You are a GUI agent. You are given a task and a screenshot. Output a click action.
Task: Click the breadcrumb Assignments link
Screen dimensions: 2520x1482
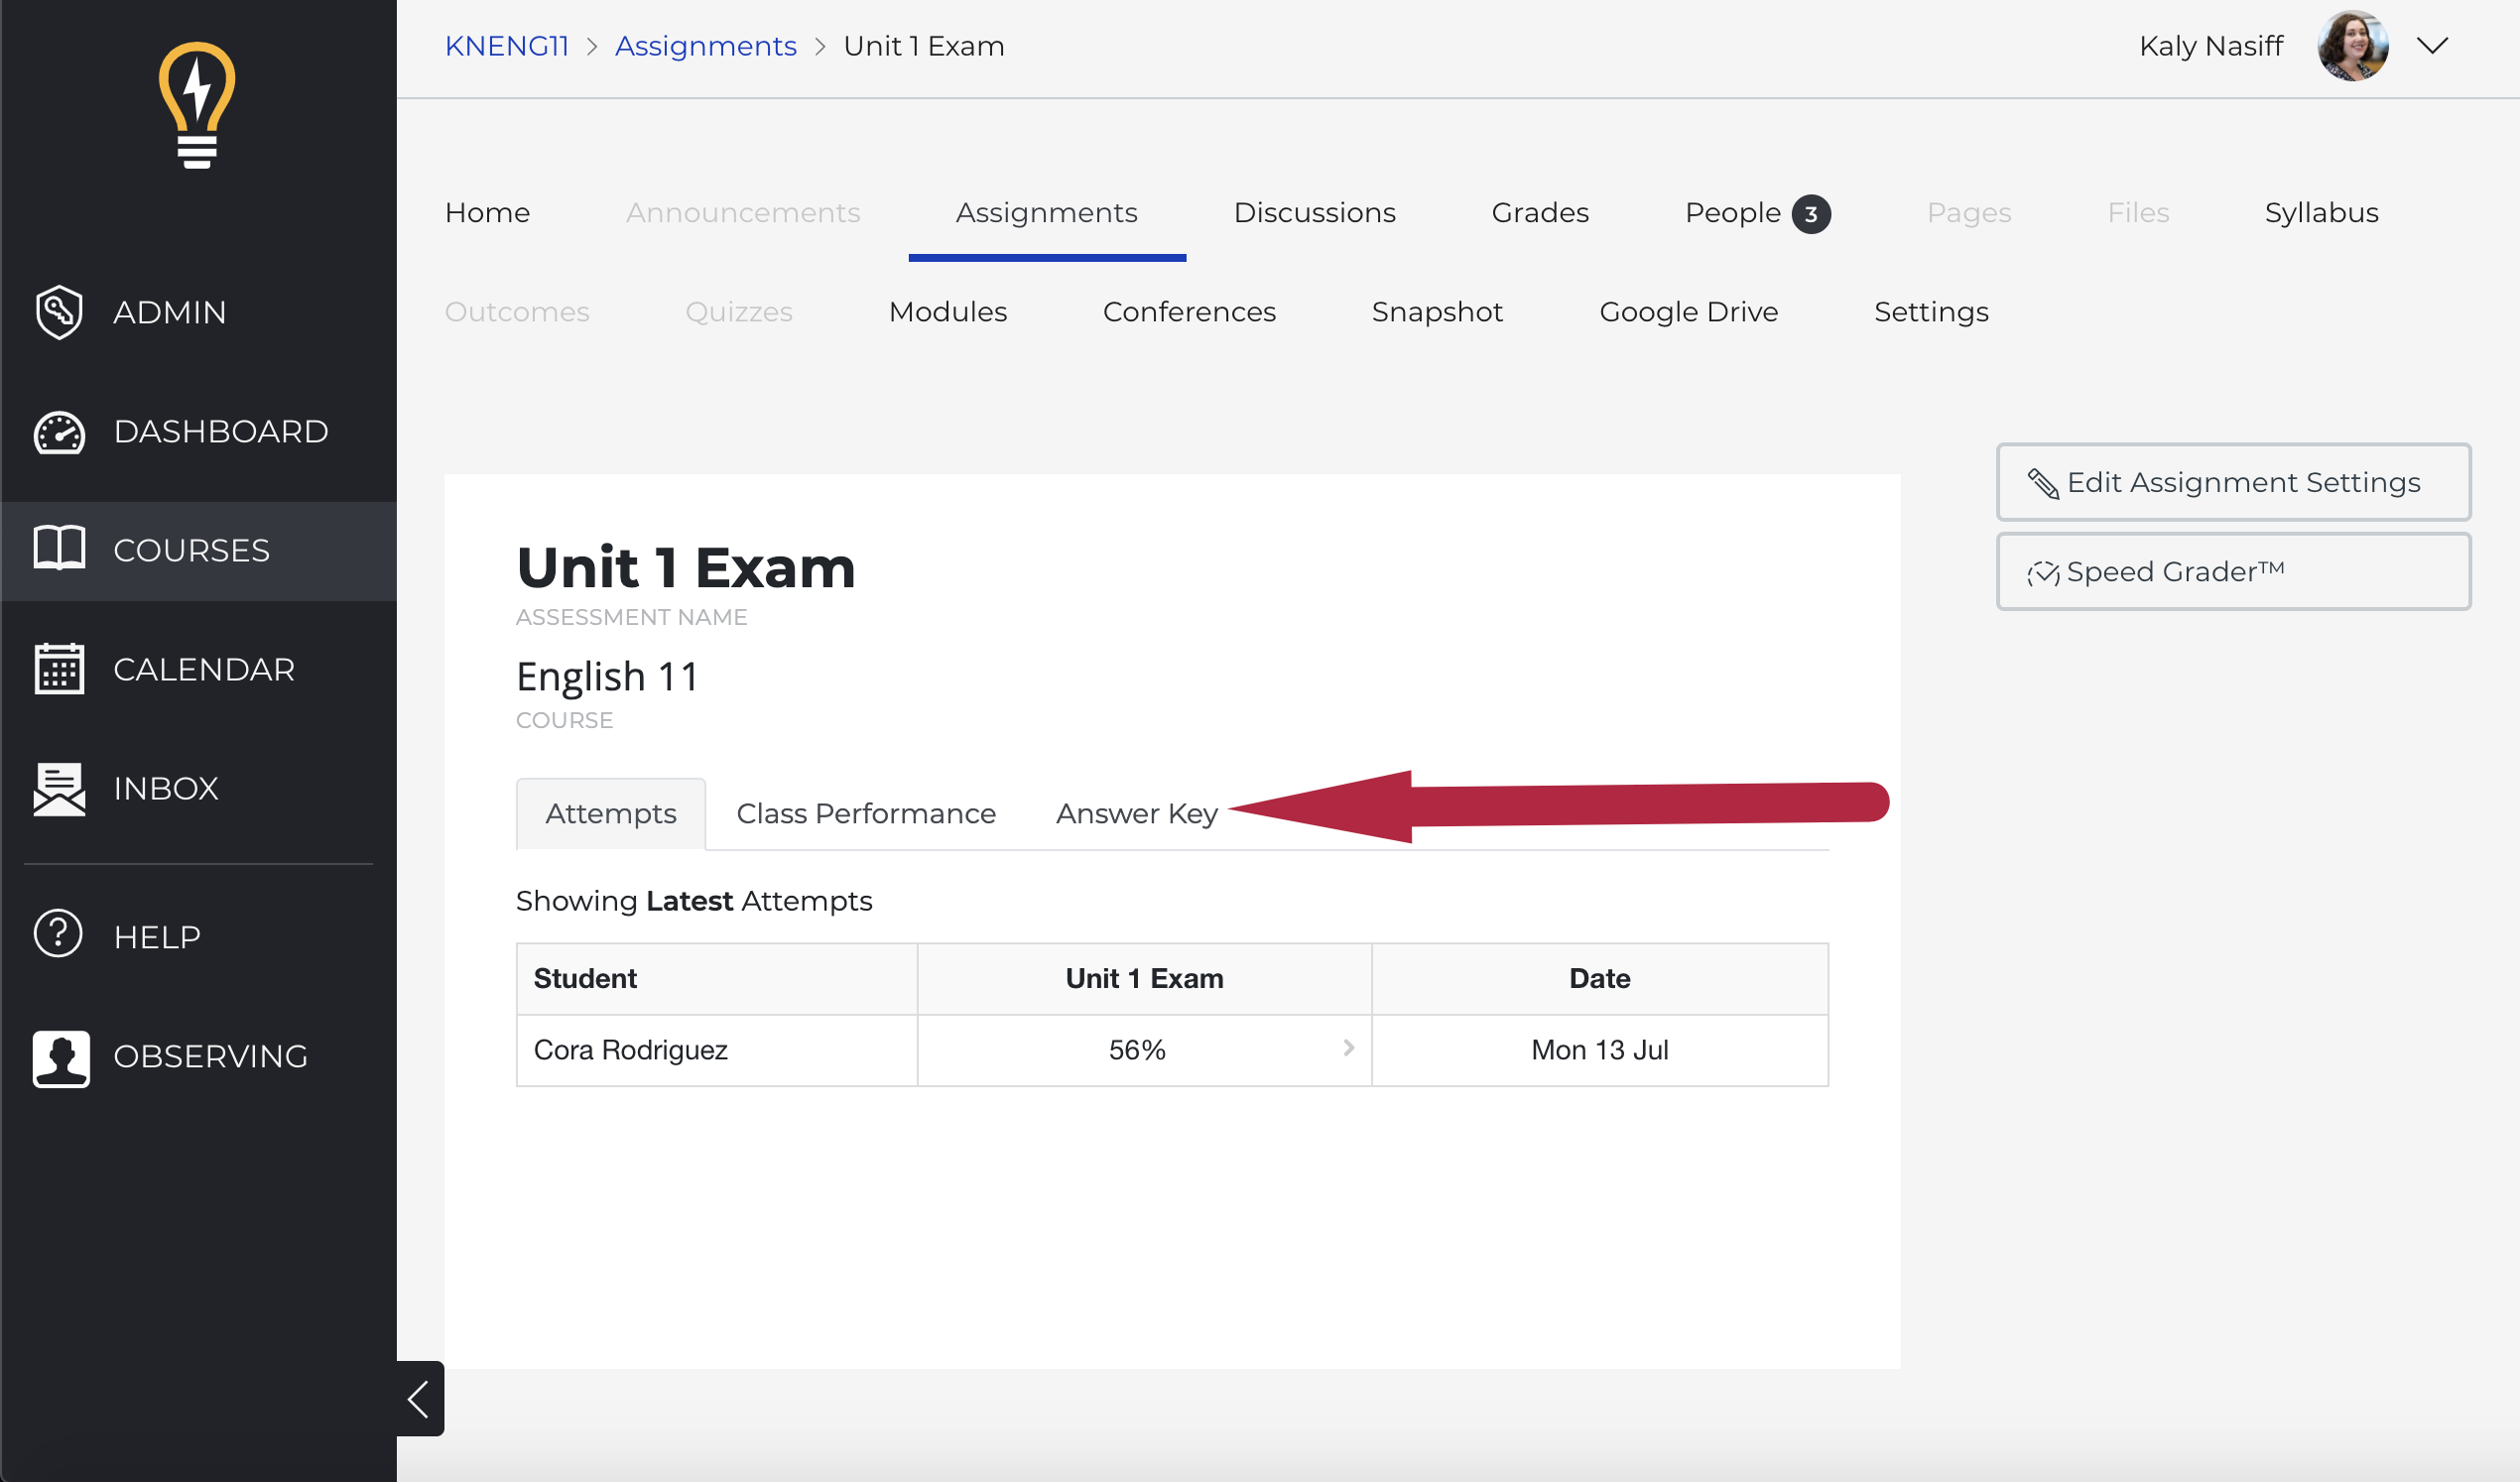click(702, 46)
